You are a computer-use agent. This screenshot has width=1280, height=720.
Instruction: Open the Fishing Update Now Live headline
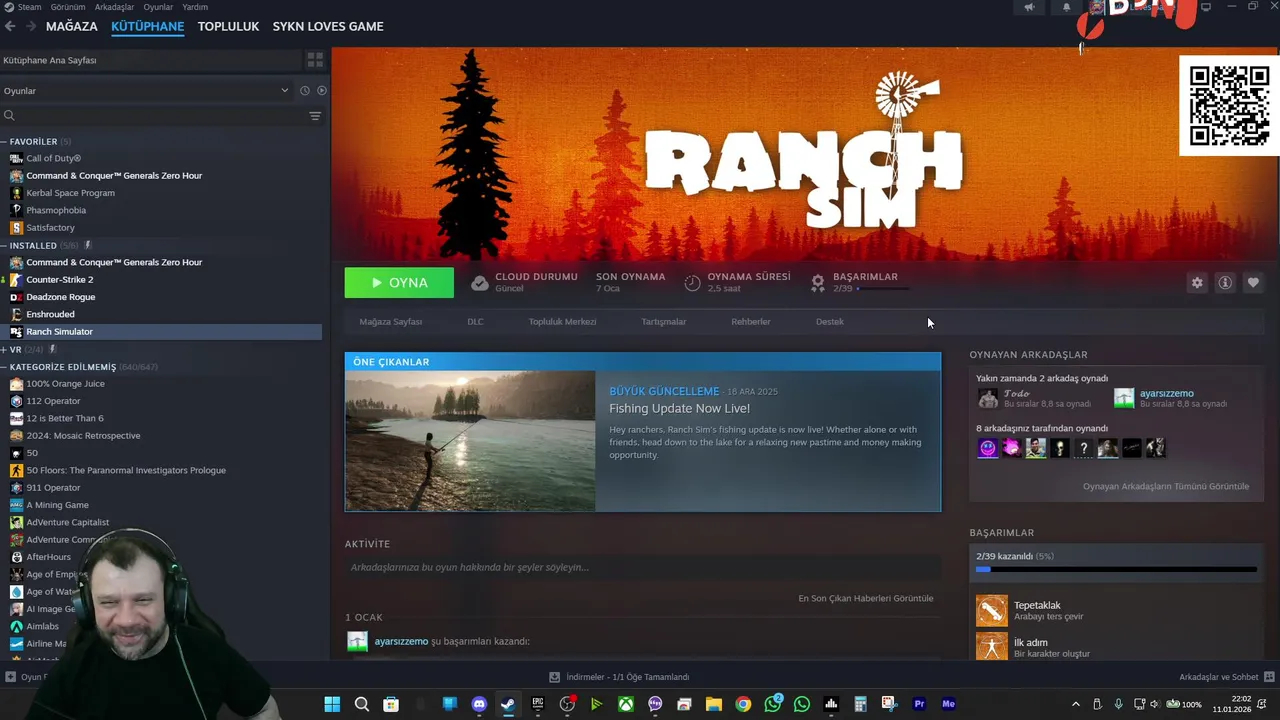[679, 408]
